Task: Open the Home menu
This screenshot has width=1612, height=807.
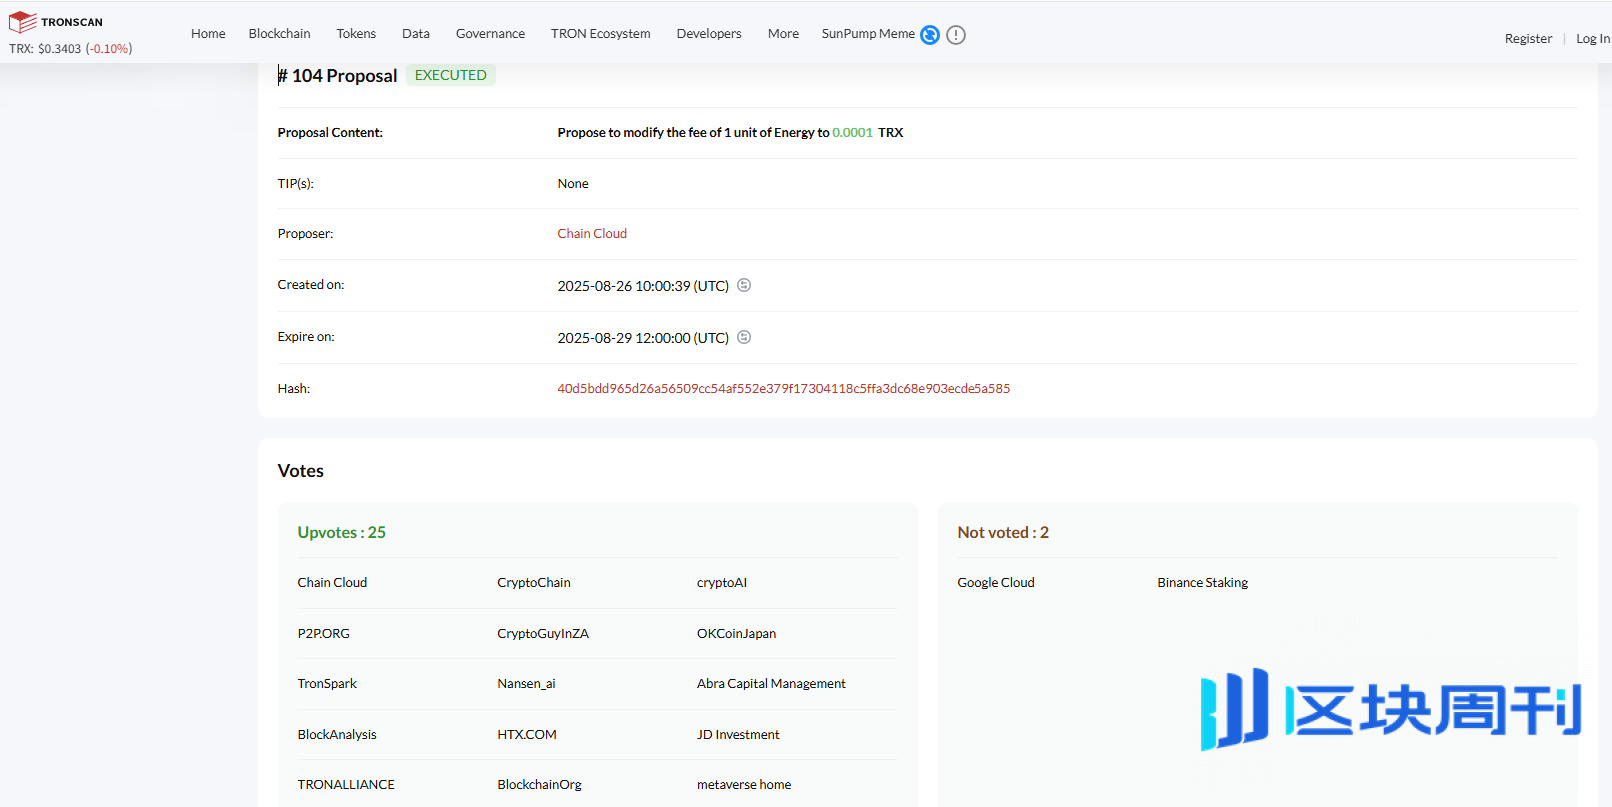Action: (x=208, y=34)
